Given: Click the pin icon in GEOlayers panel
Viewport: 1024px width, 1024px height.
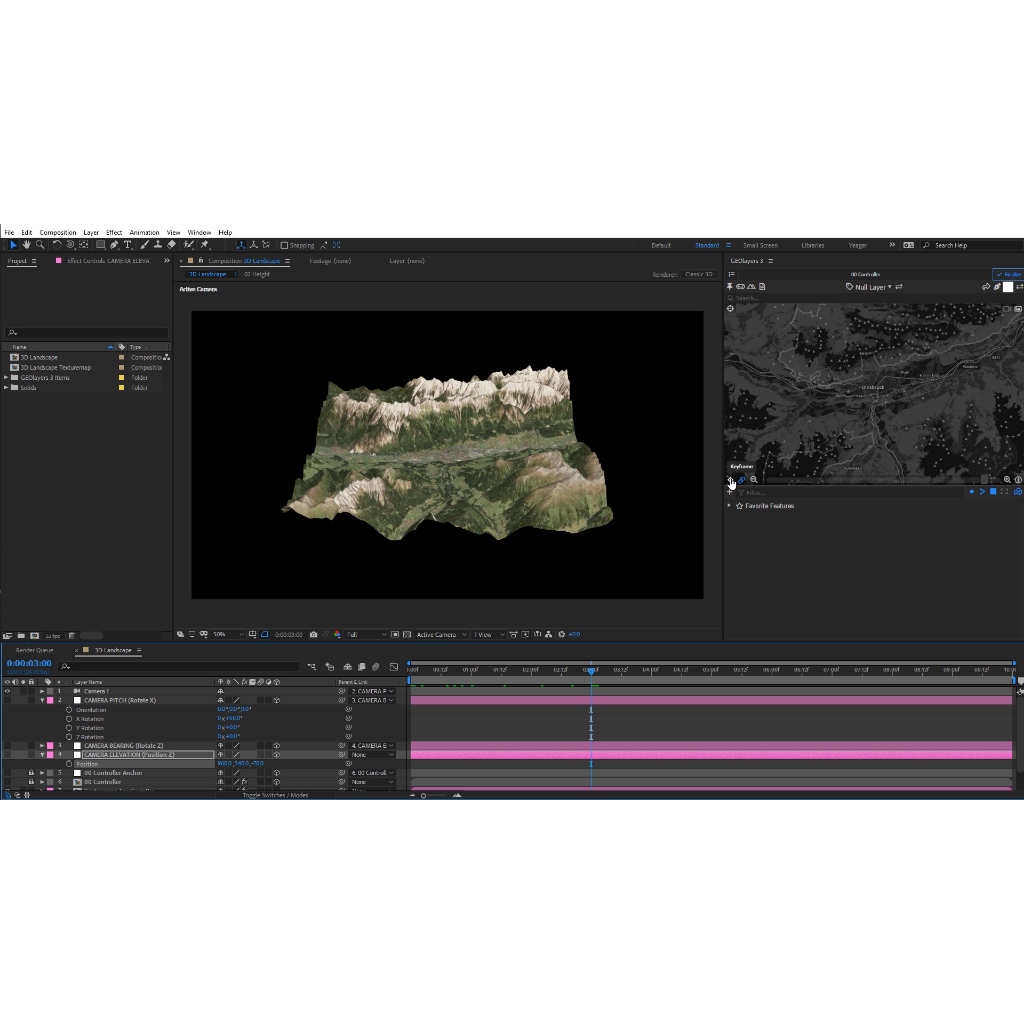Looking at the screenshot, I should [x=730, y=287].
